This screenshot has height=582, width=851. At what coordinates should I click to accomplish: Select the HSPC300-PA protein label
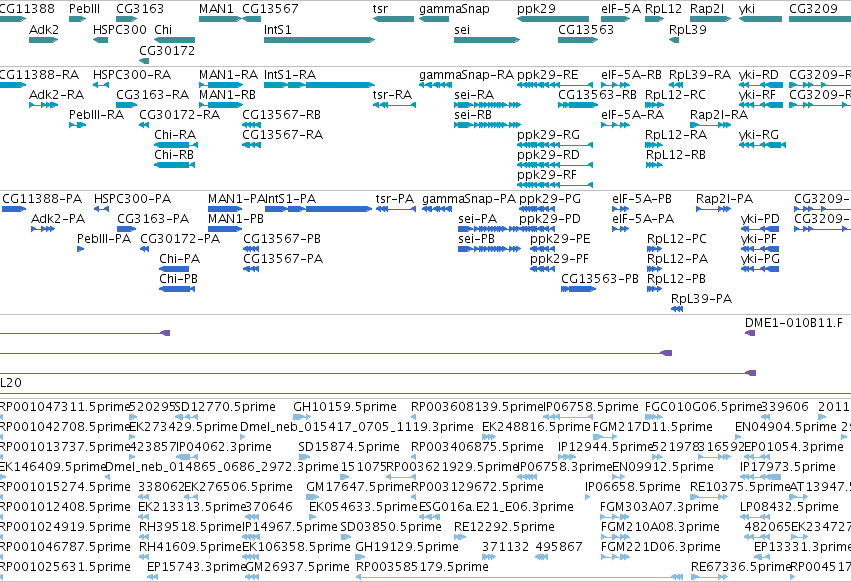coord(132,199)
